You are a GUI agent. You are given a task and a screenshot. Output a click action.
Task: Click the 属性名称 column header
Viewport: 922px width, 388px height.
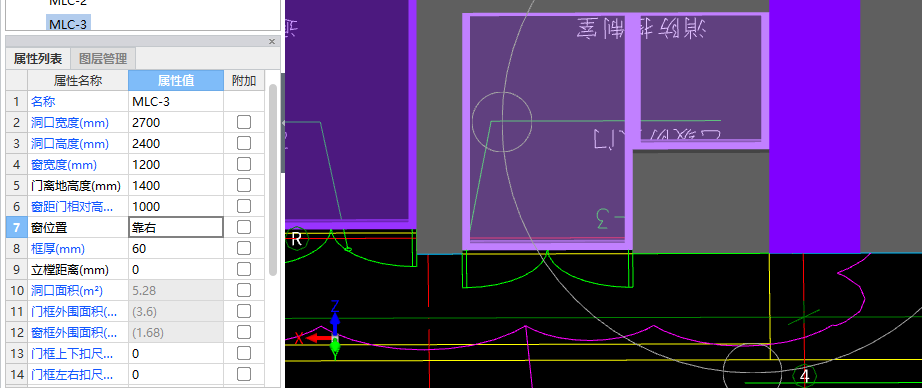tap(78, 81)
